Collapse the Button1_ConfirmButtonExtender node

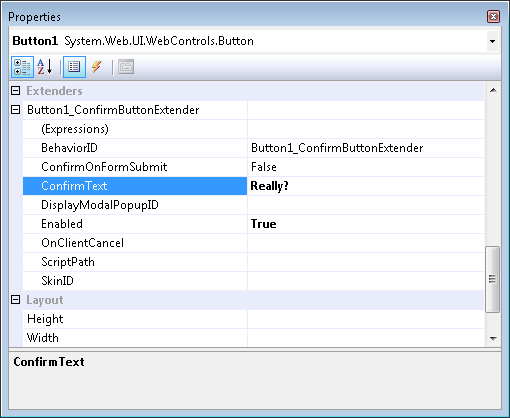[16, 110]
